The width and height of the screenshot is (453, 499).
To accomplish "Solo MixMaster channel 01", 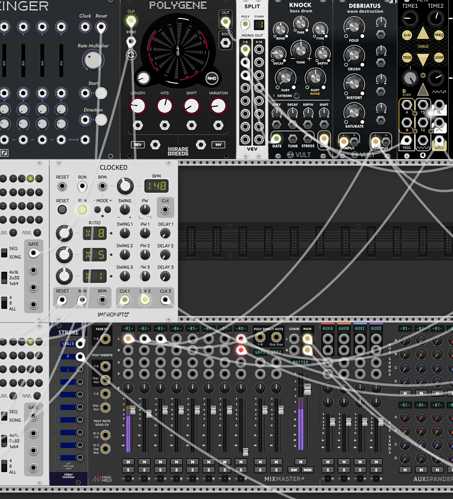I will (128, 470).
